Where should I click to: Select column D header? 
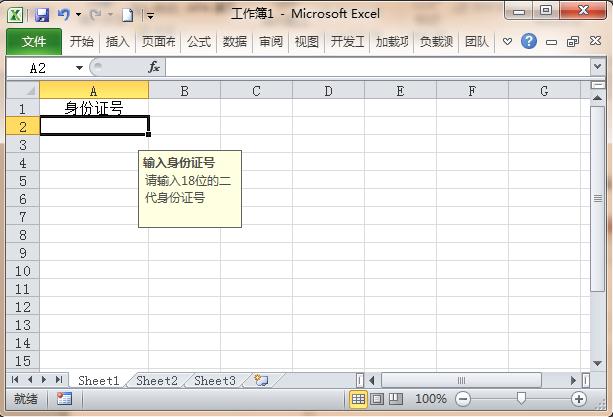[x=328, y=90]
